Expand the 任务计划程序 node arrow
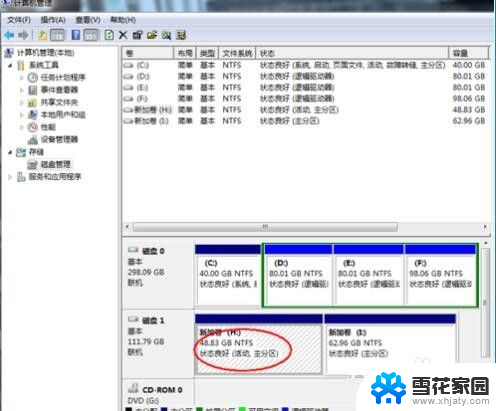Viewport: 496px width, 411px height. tap(22, 78)
